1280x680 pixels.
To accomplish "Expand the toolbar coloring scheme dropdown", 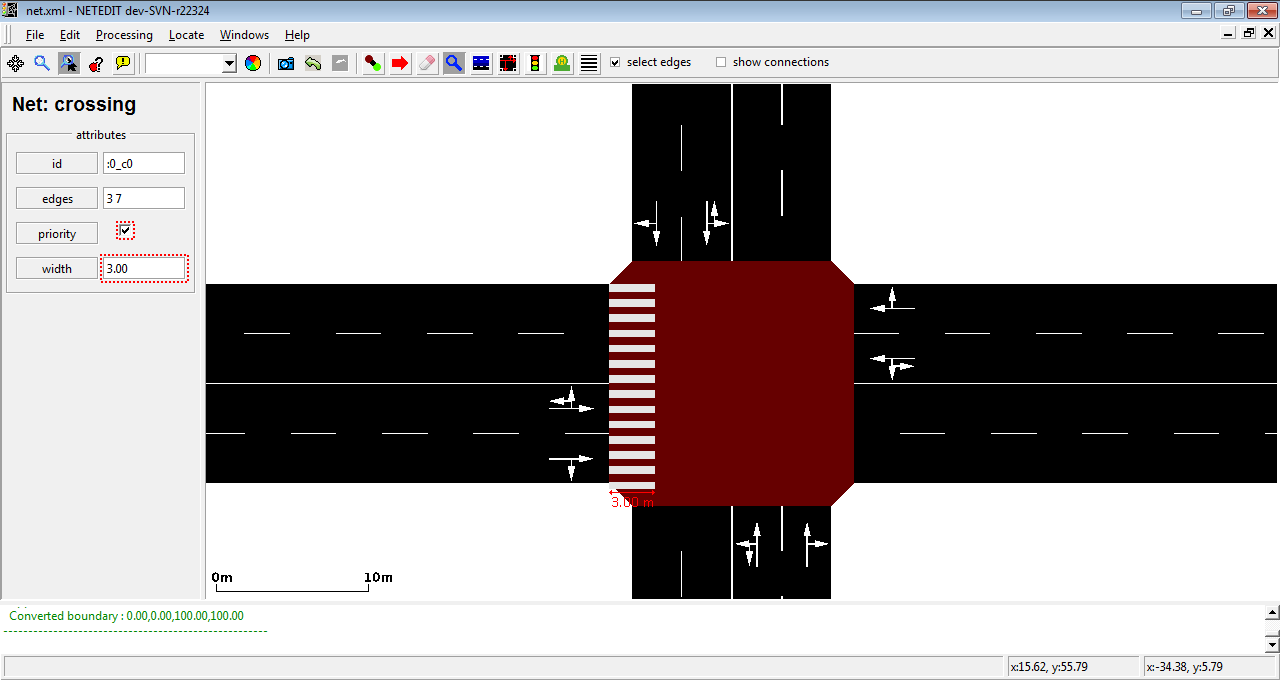I will 229,63.
